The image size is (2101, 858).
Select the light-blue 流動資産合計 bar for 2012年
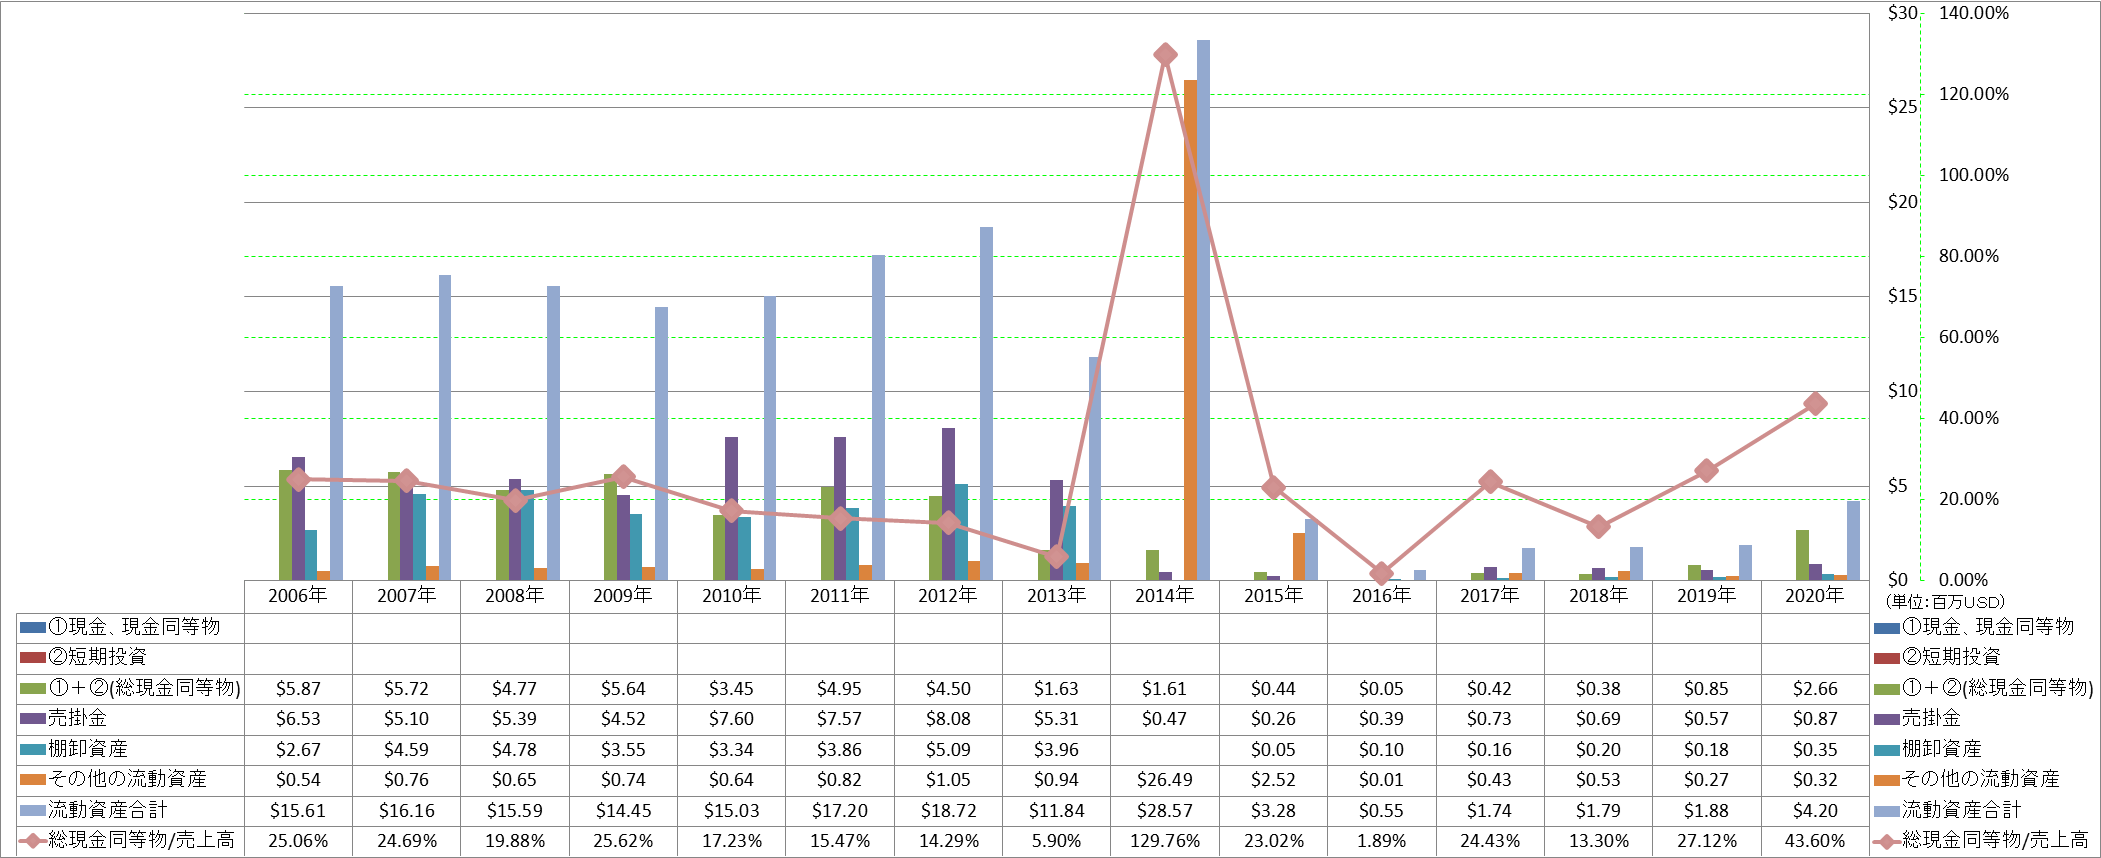pyautogui.click(x=986, y=403)
